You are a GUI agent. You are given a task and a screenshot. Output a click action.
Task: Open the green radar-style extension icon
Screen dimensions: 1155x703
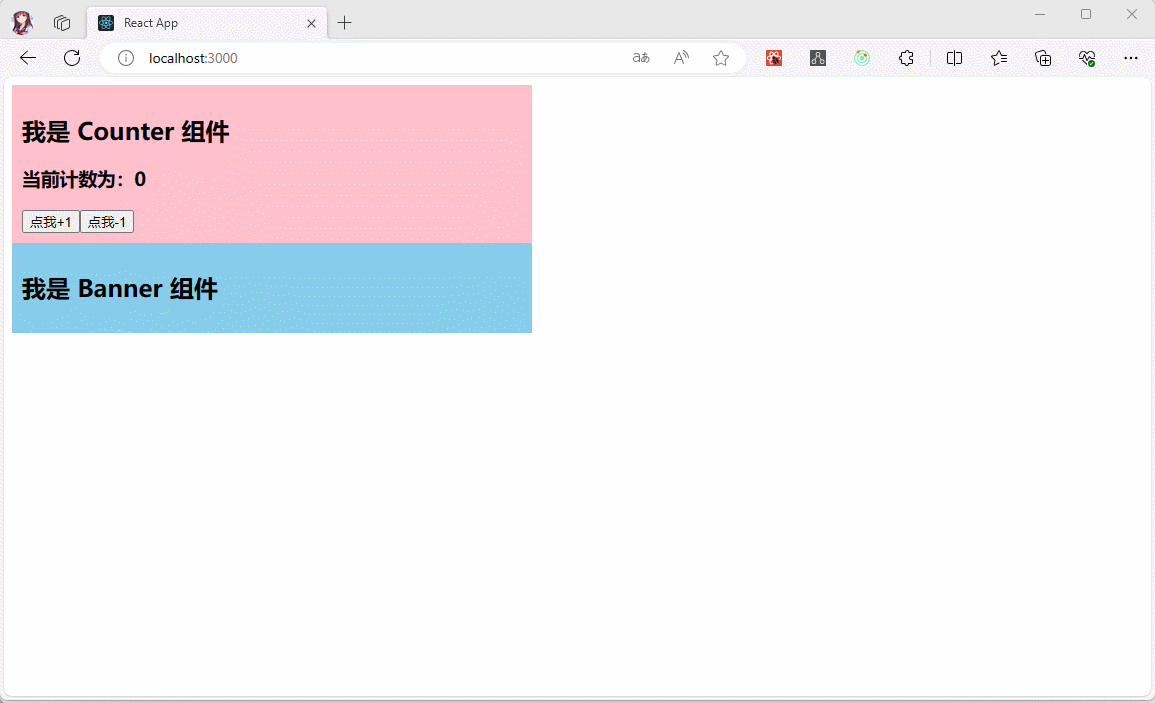click(862, 58)
